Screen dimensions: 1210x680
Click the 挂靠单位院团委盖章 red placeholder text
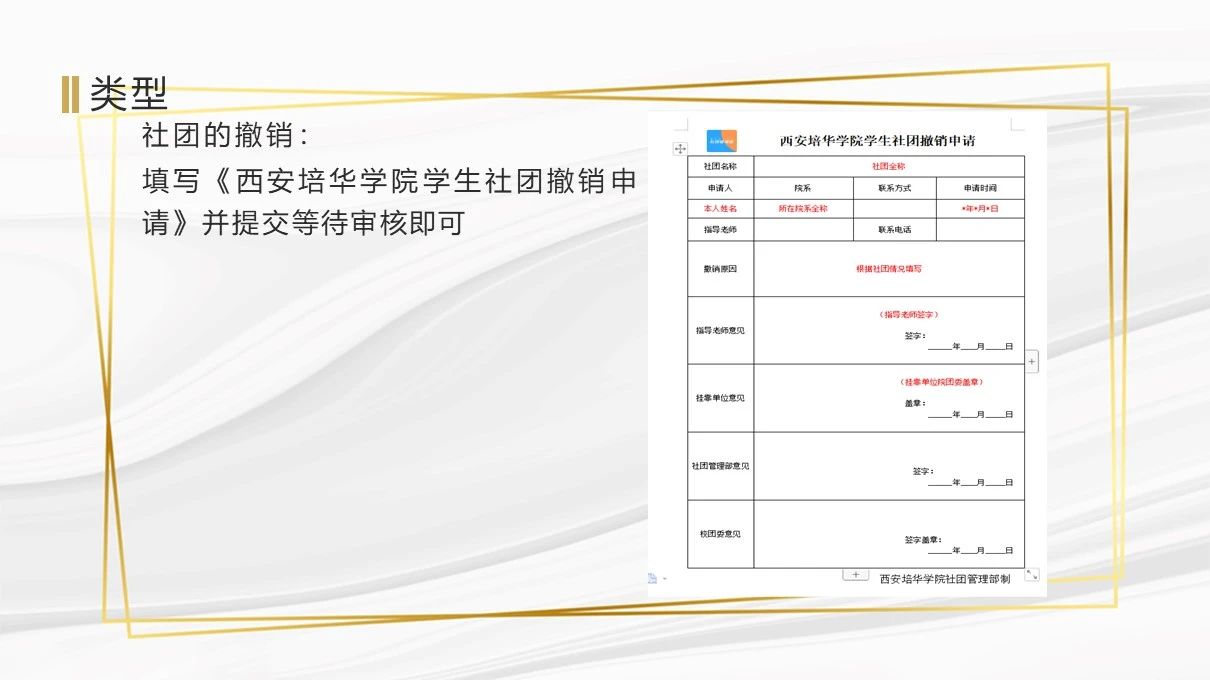[x=948, y=382]
